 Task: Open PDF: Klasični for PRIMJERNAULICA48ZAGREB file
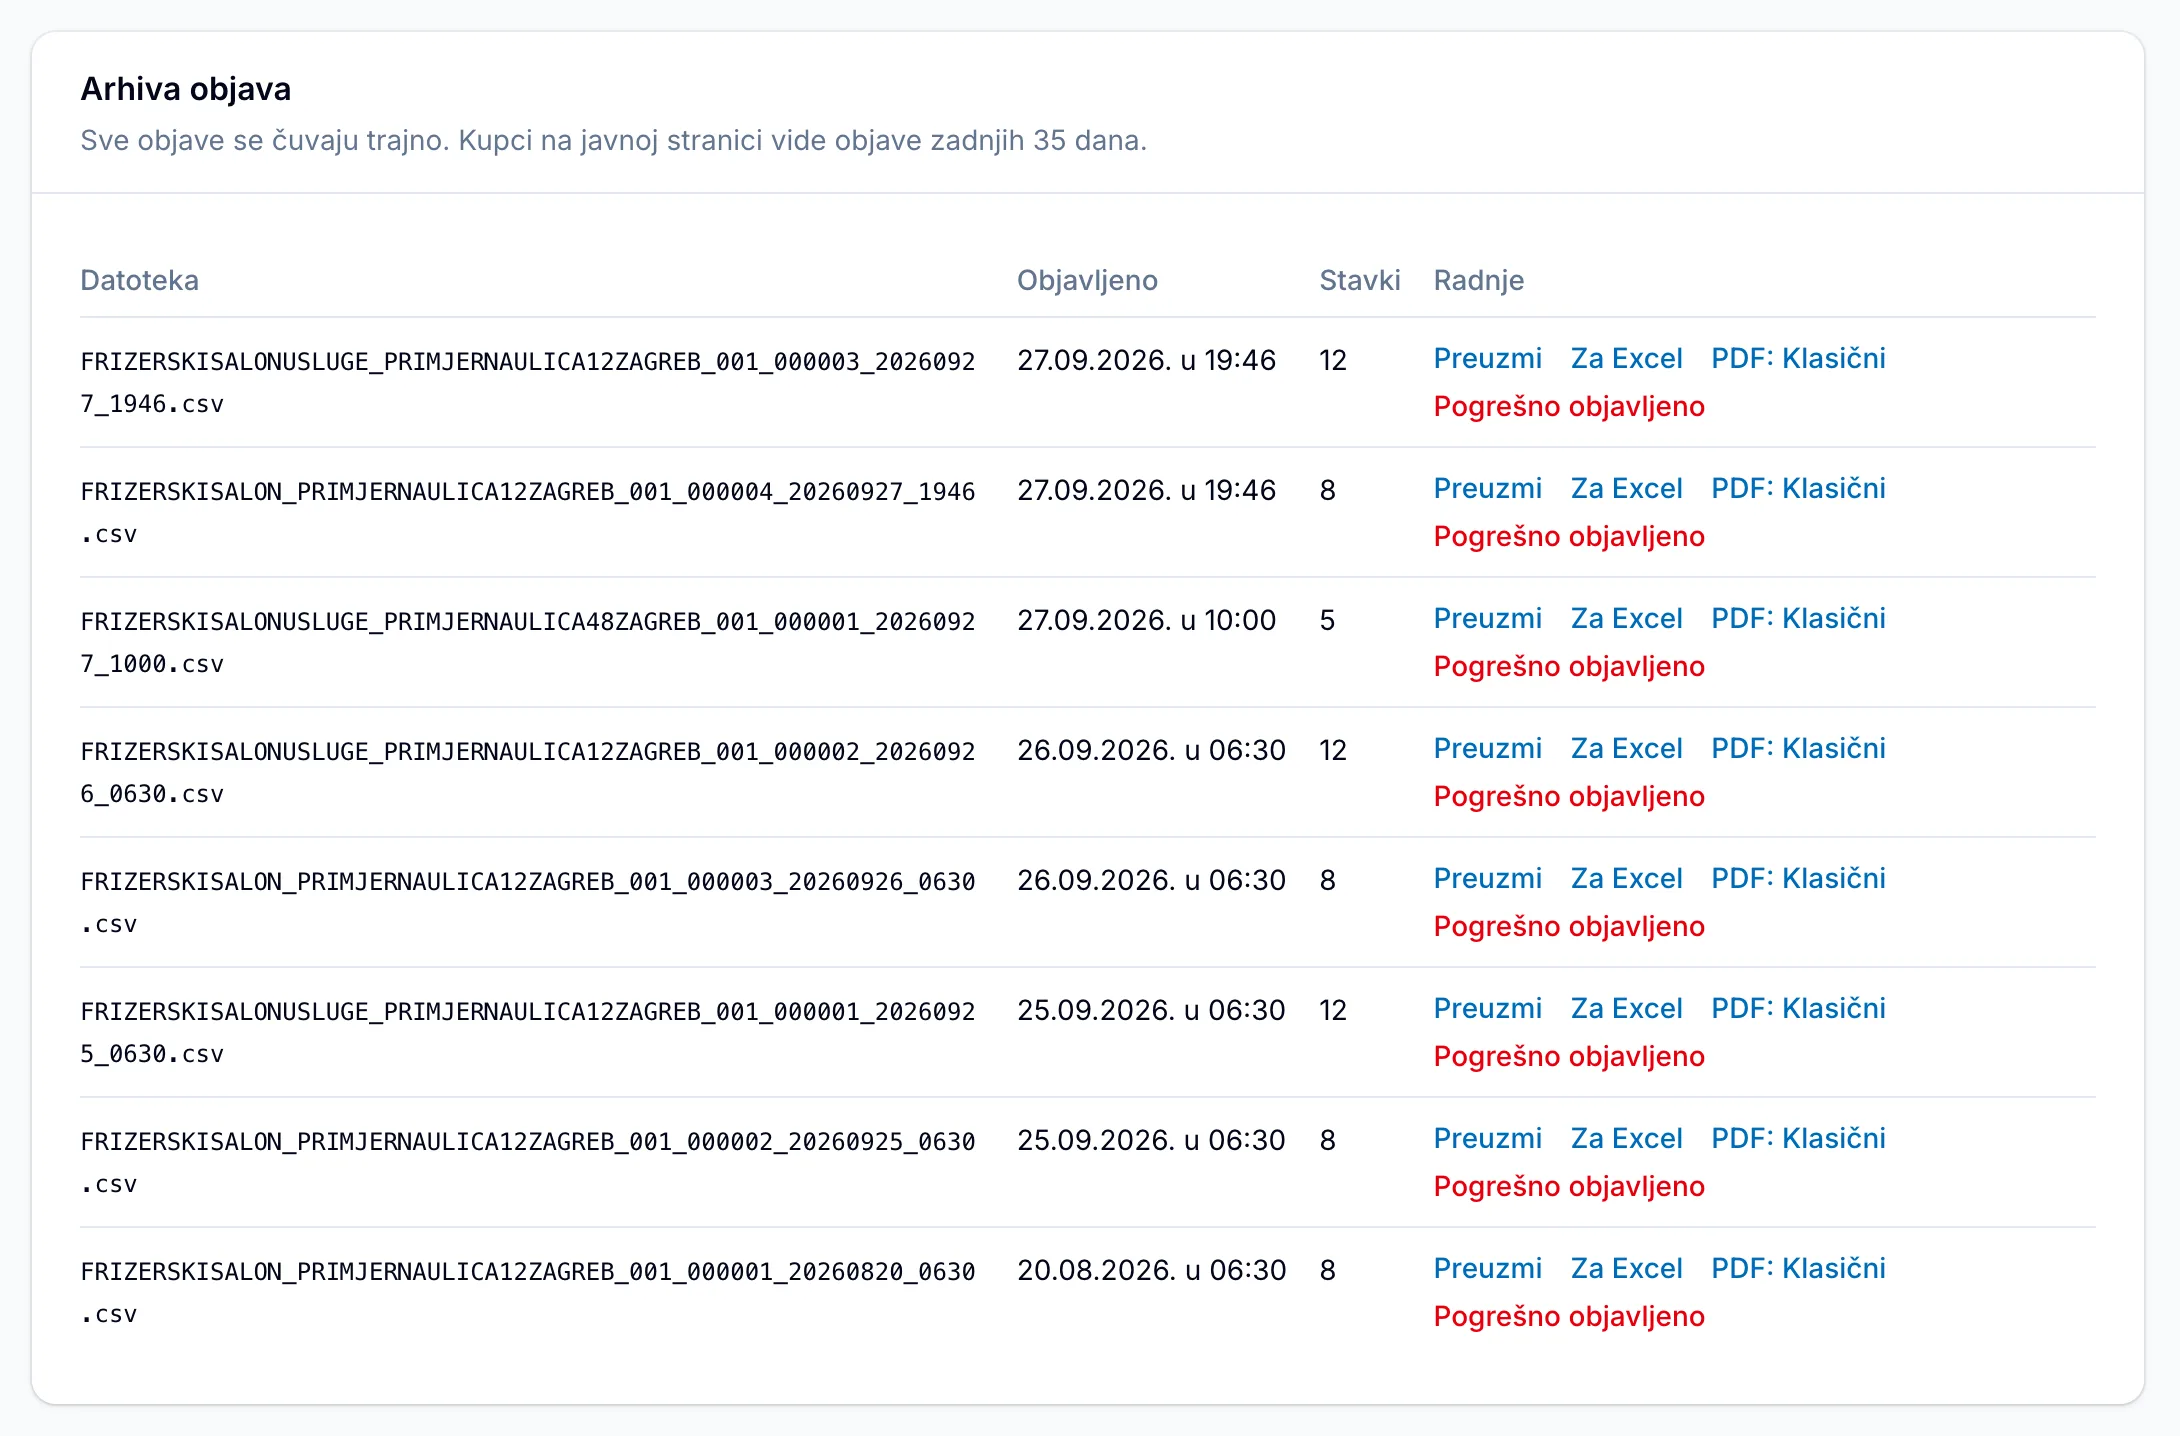point(1798,618)
